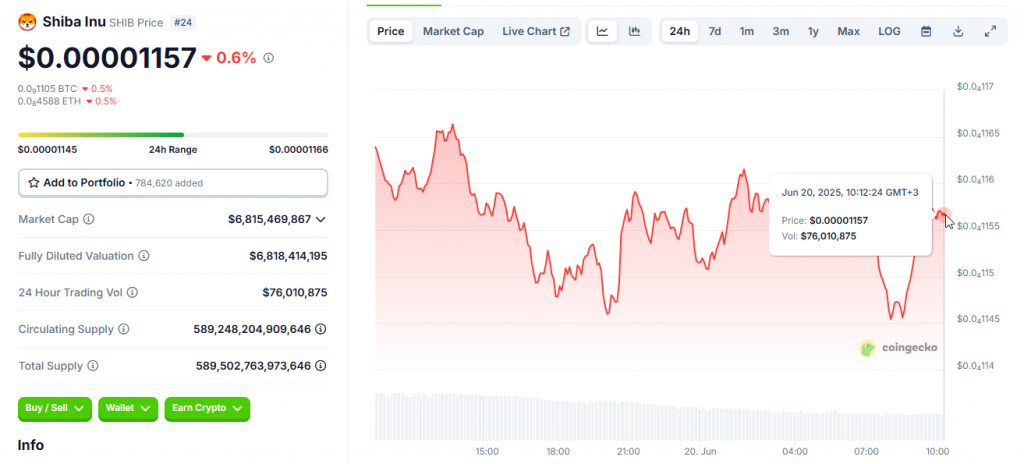This screenshot has height=464, width=1024.
Task: Show Circulating Supply label info icon
Action: click(123, 329)
